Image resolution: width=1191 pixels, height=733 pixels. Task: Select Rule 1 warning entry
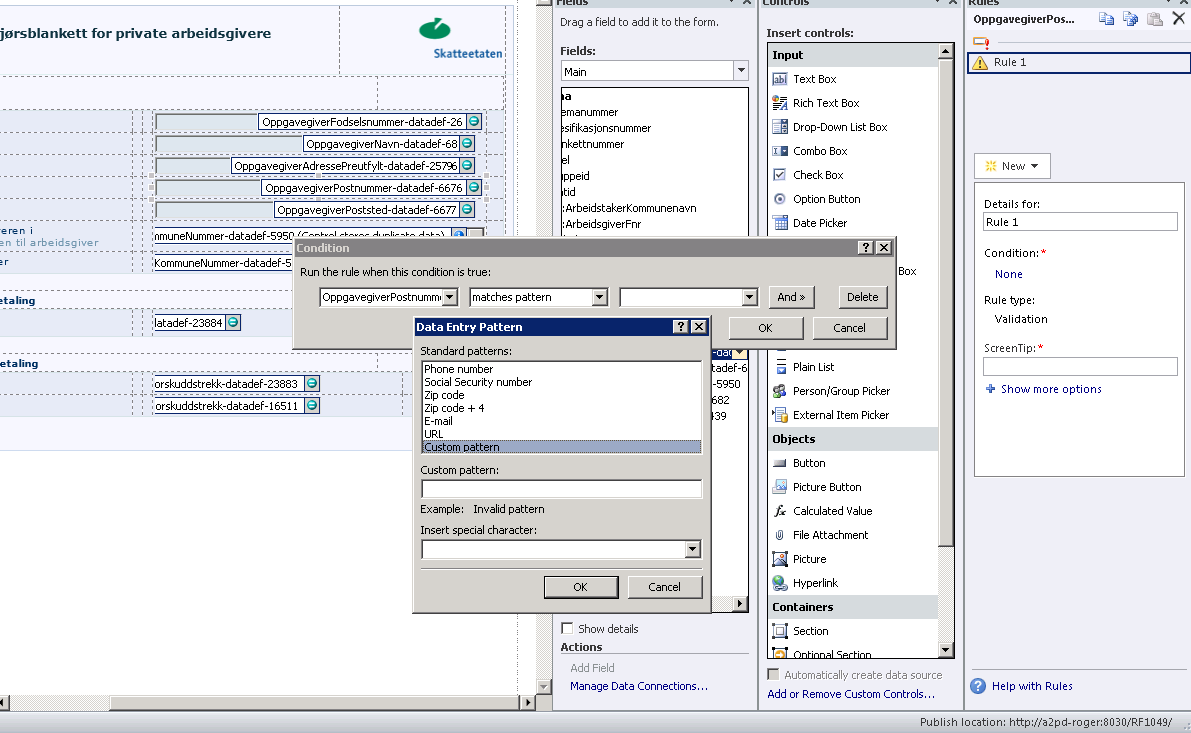coord(1079,62)
